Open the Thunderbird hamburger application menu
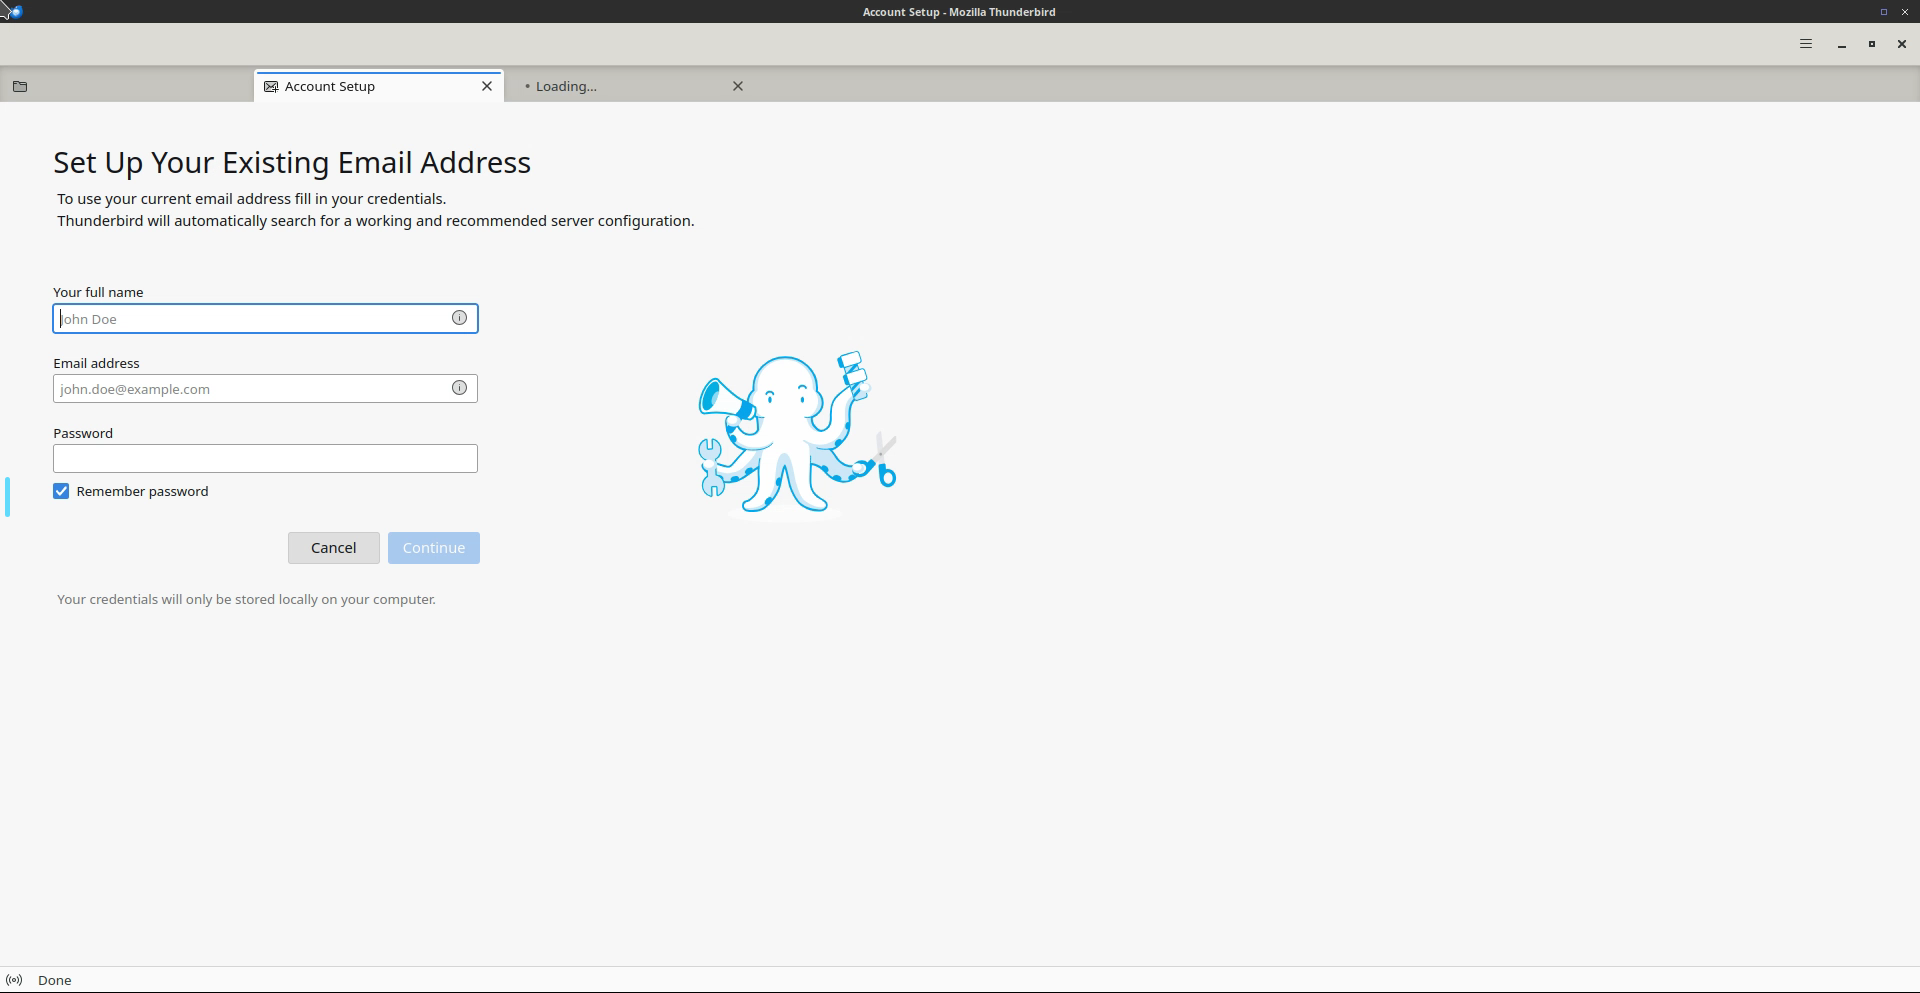 [x=1805, y=44]
